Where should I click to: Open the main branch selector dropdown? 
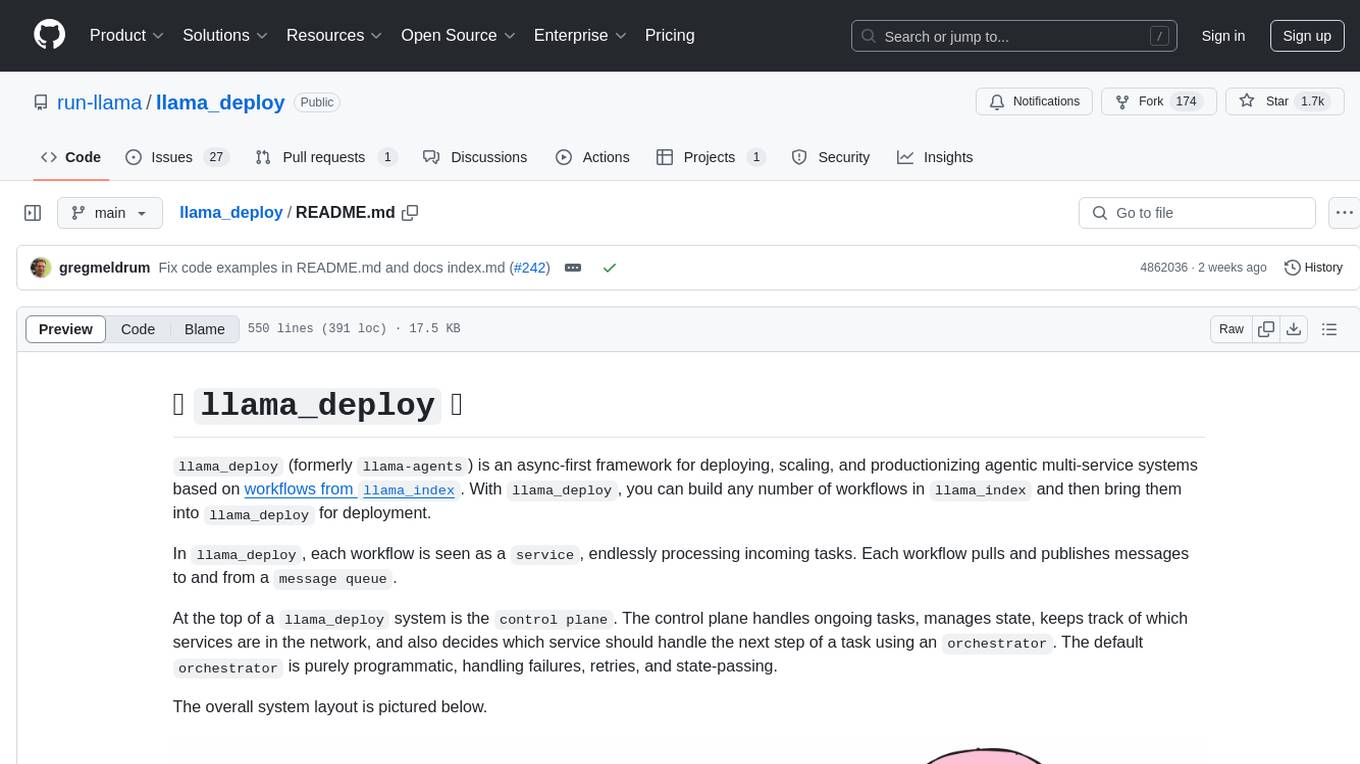coord(110,213)
